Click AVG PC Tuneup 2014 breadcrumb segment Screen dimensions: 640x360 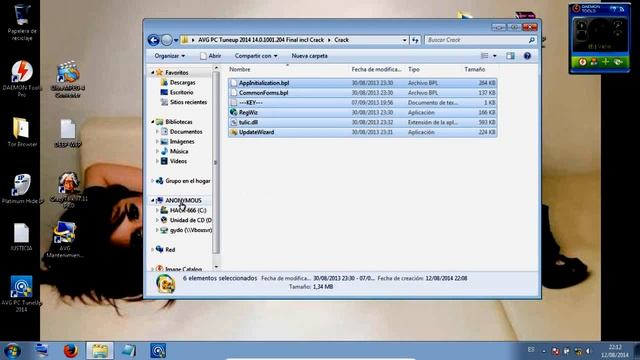pos(261,40)
